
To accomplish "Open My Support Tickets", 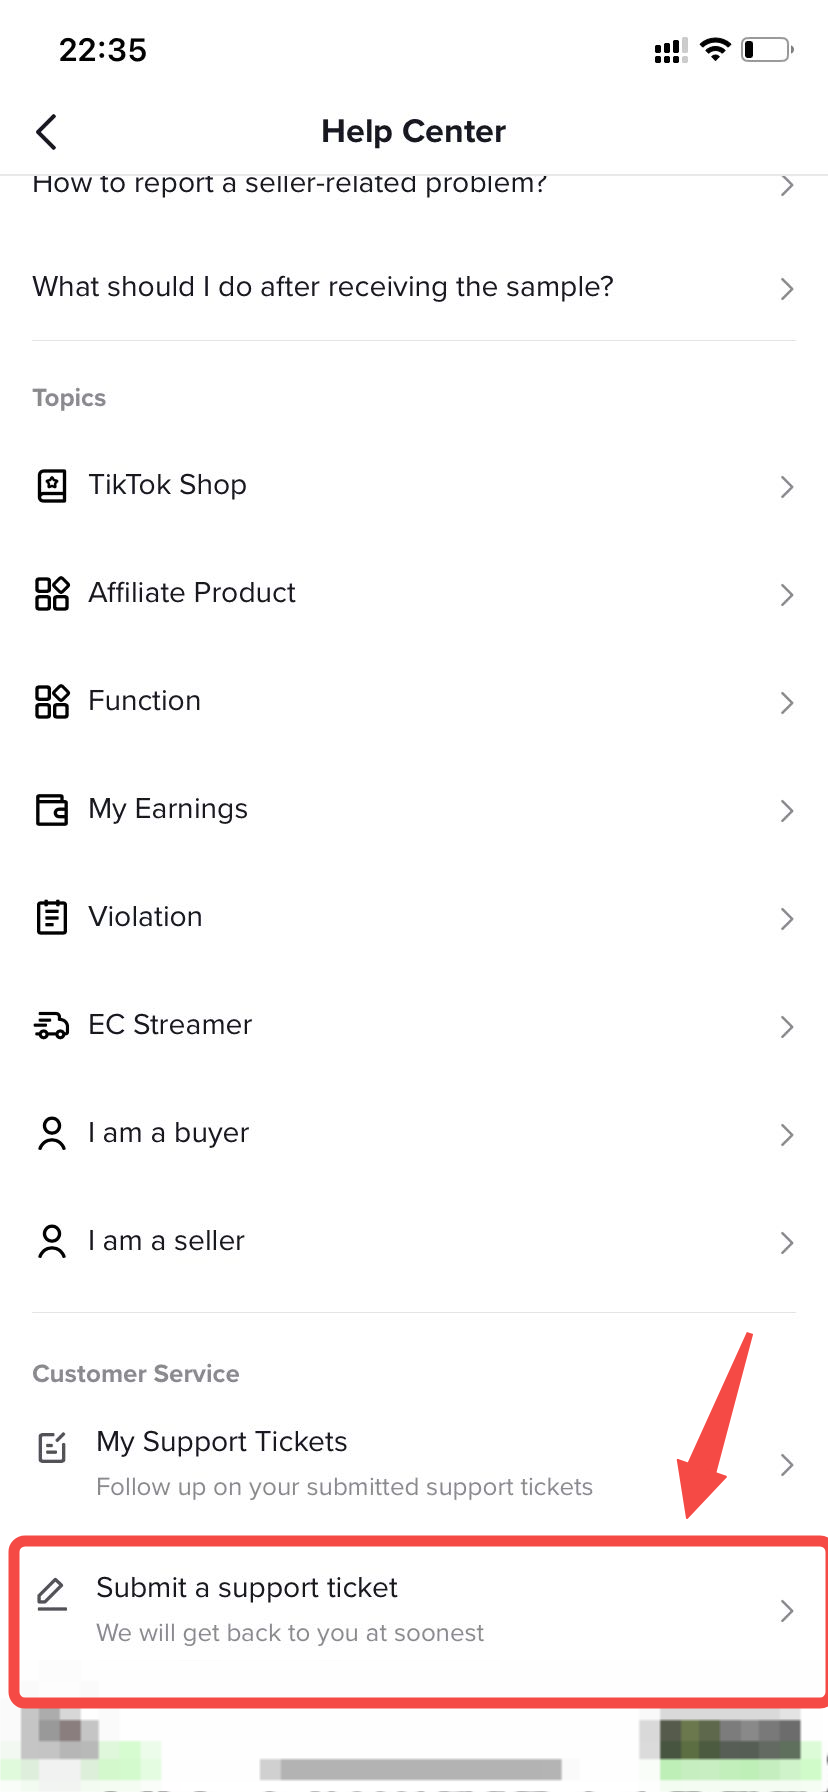I will click(222, 1442).
